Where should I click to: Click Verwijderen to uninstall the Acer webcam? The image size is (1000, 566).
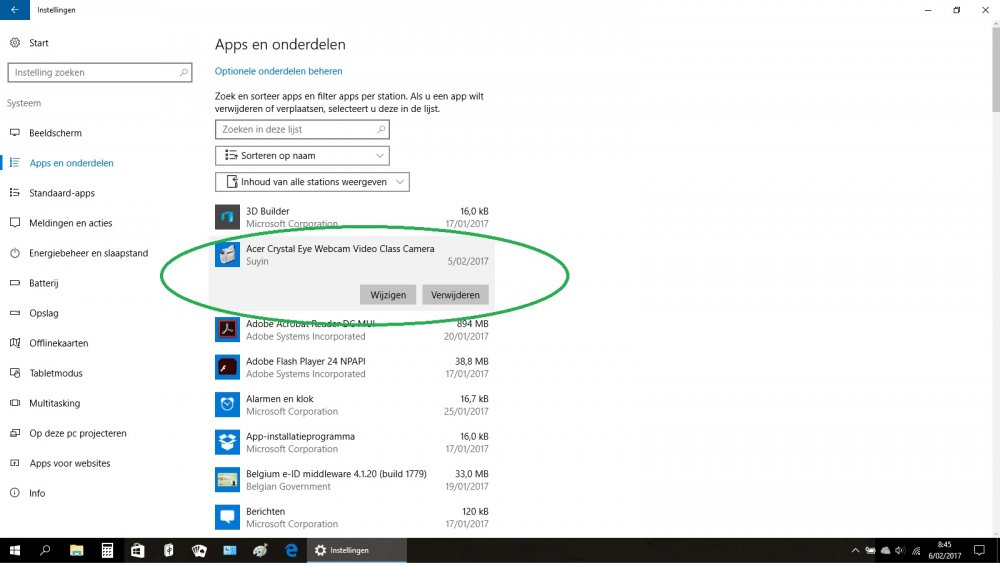pyautogui.click(x=455, y=295)
